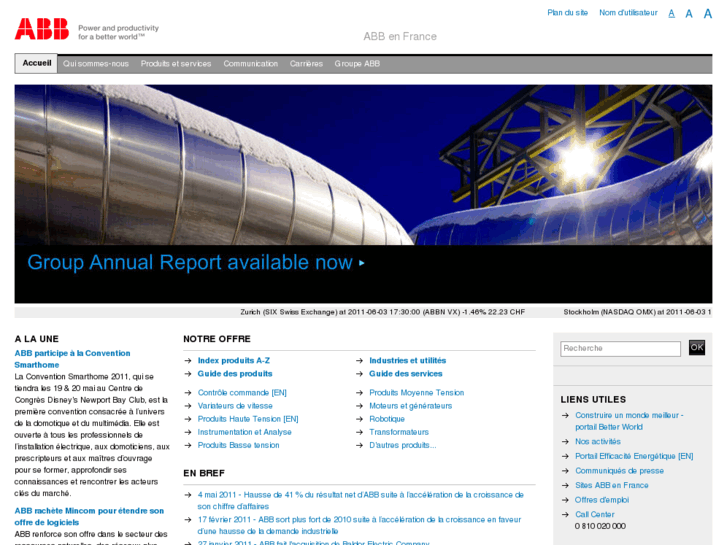
Task: Open Plan du site link
Action: coord(568,13)
